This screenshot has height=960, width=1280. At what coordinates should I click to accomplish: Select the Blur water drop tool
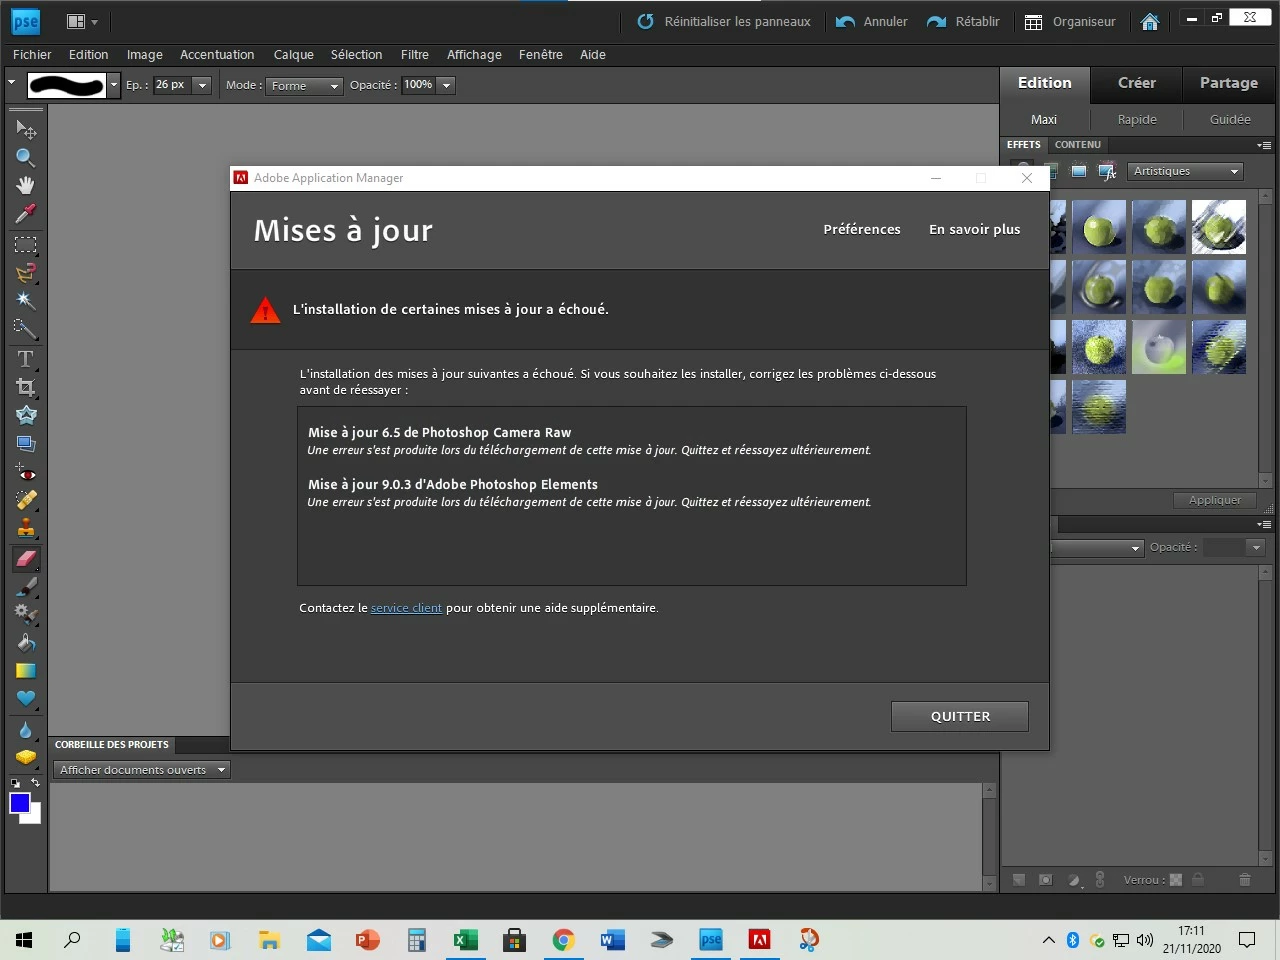[26, 730]
